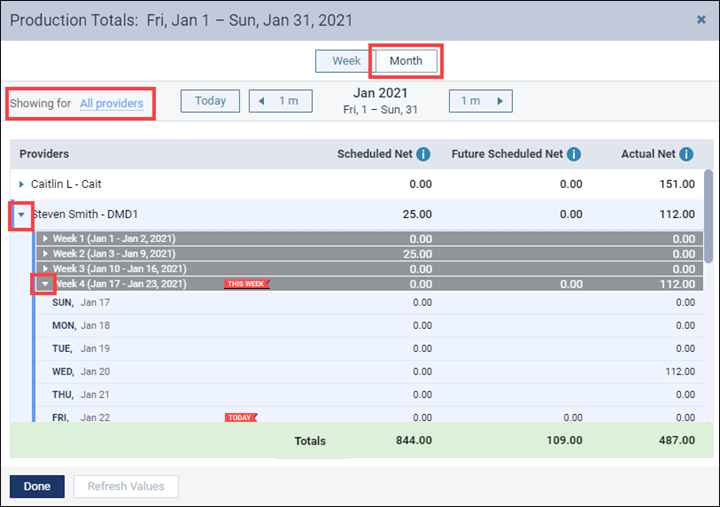Click the TUE, Jan 19 row
The height and width of the screenshot is (507, 720).
pyautogui.click(x=370, y=349)
